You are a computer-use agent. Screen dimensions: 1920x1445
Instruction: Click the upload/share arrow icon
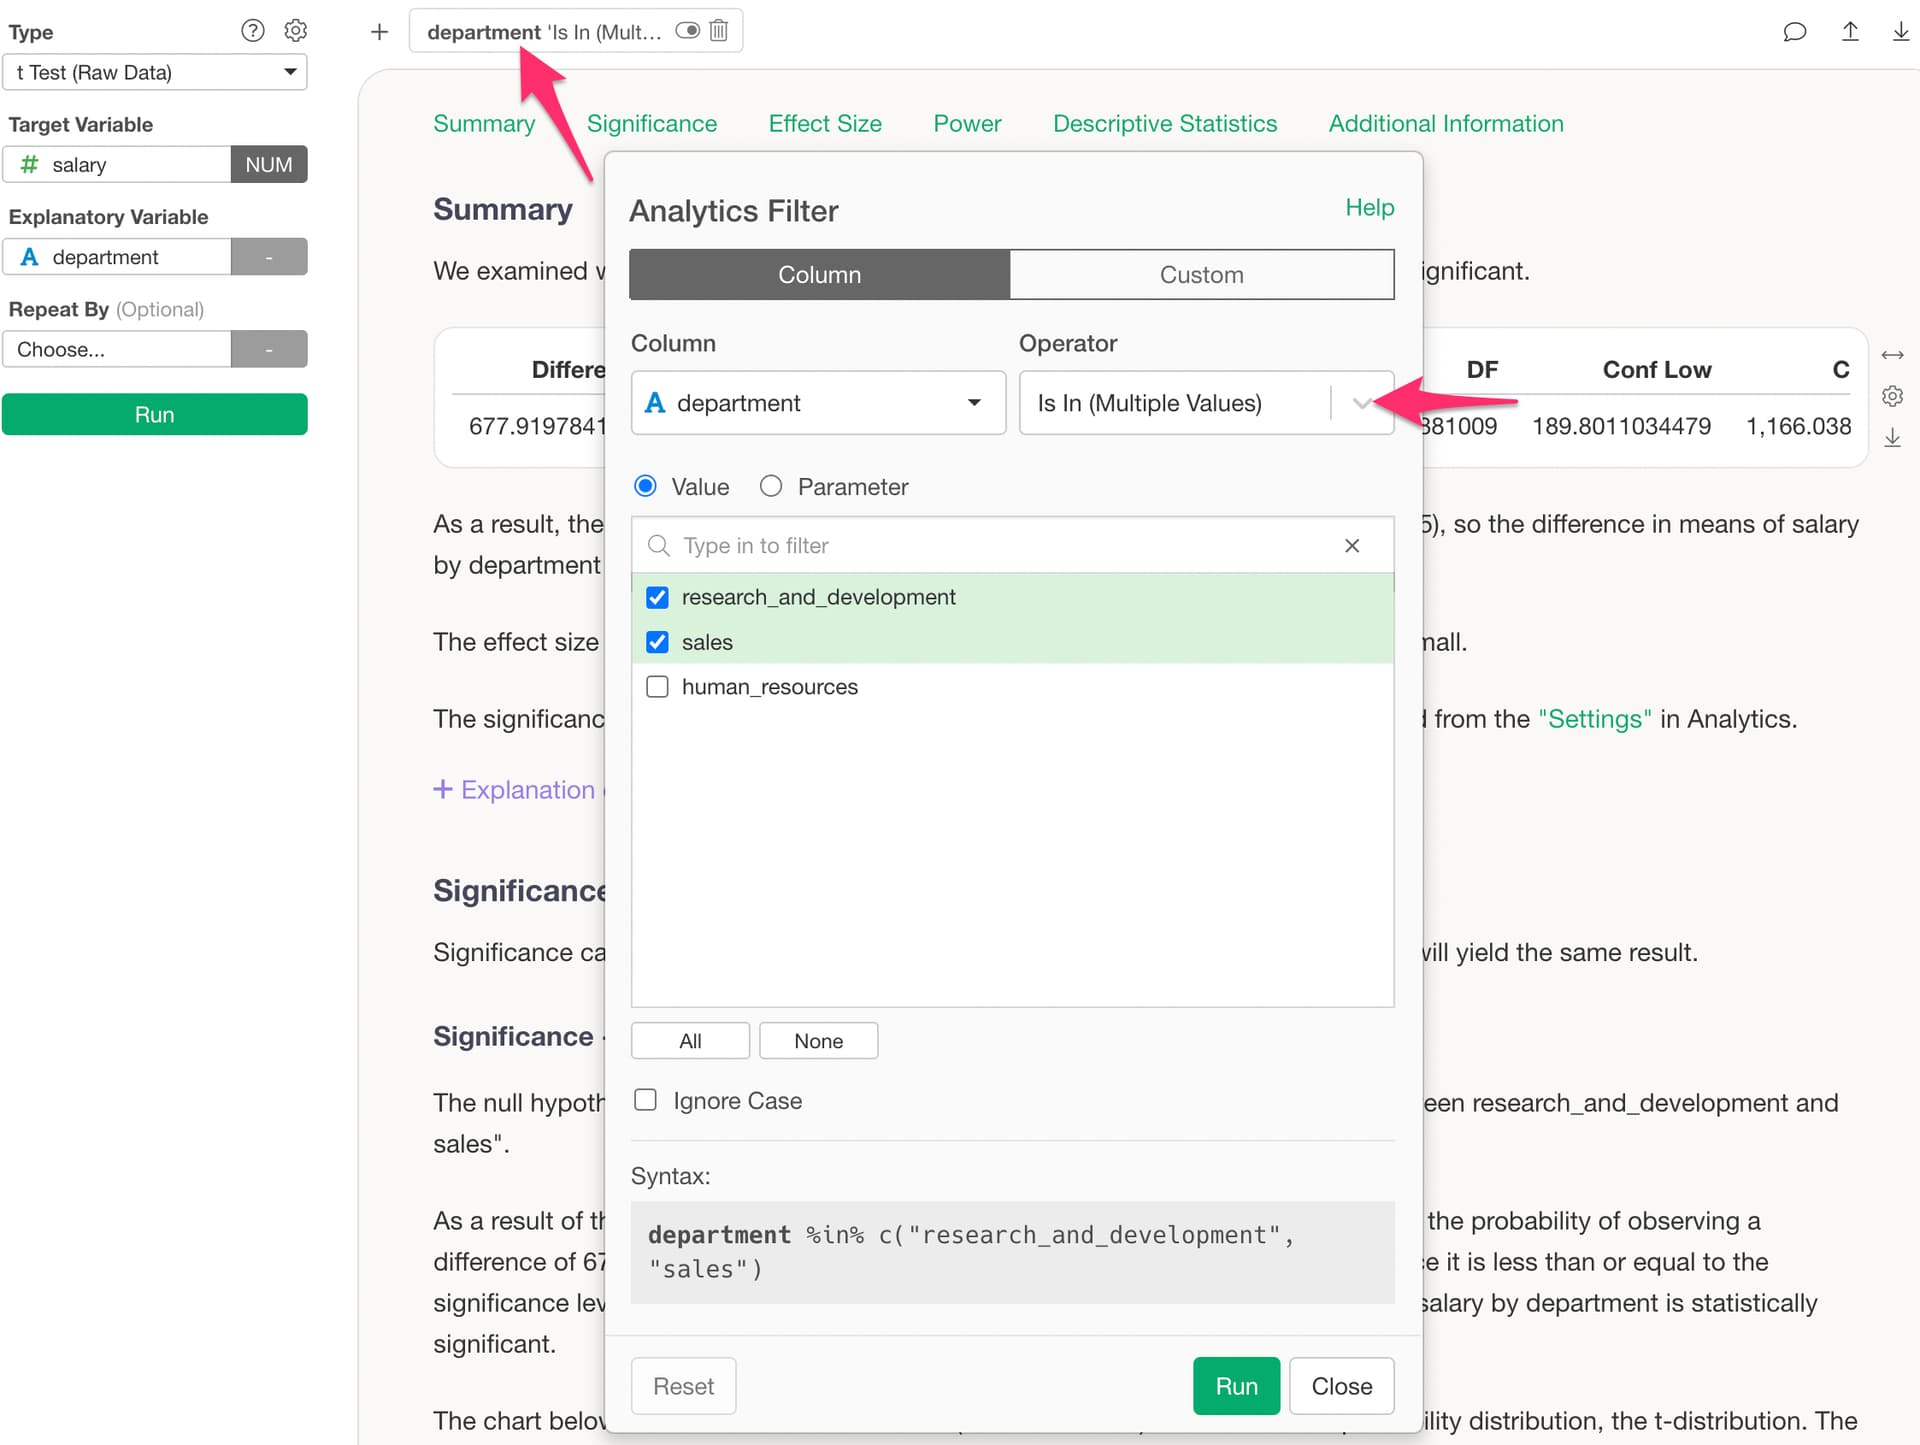[1850, 31]
